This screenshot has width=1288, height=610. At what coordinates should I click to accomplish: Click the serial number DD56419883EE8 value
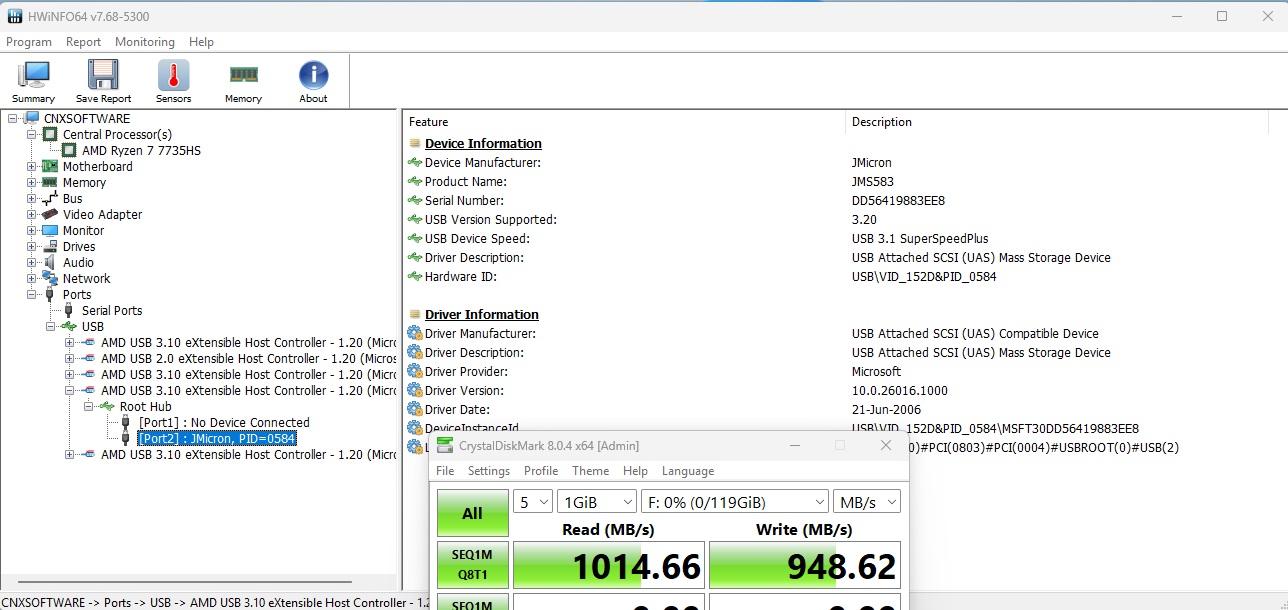(x=898, y=201)
